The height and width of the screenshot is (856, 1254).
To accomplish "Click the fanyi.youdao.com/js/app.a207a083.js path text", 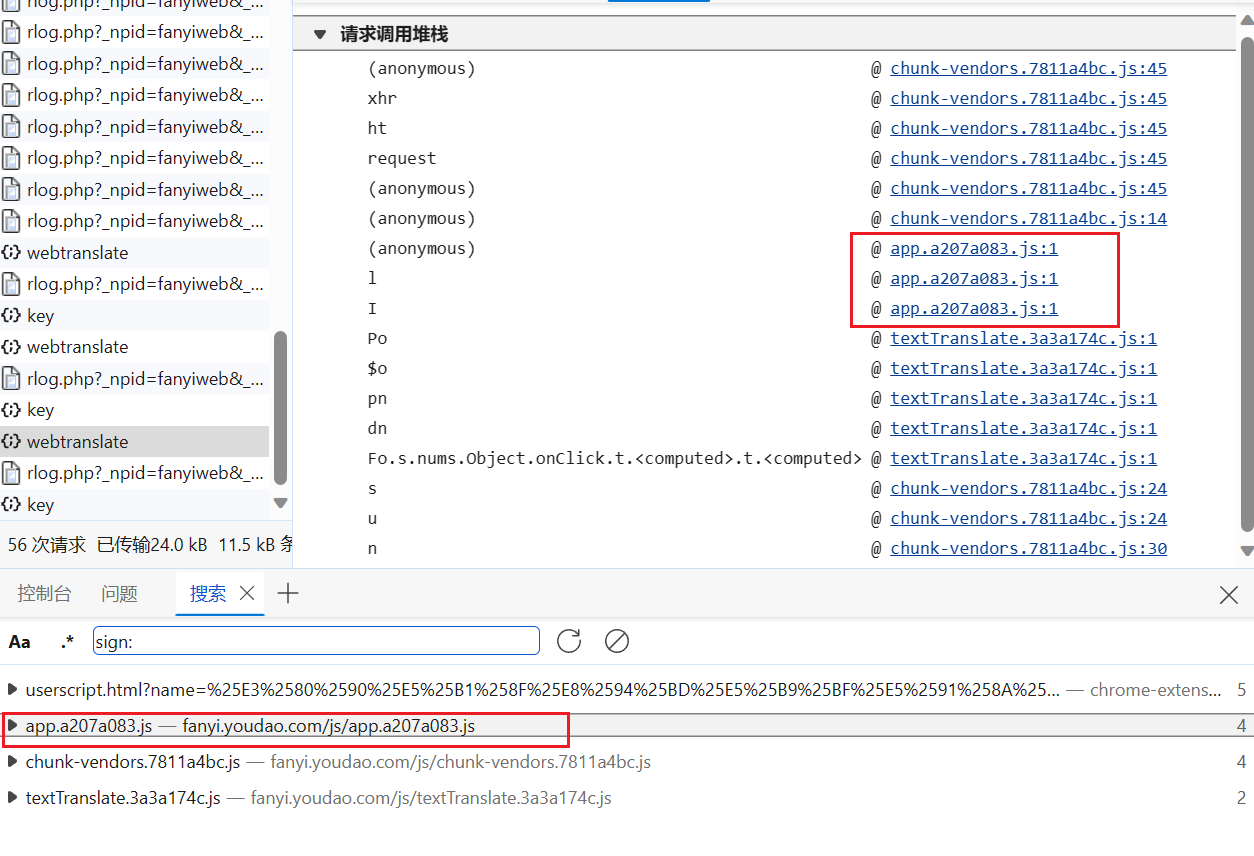I will tap(329, 726).
